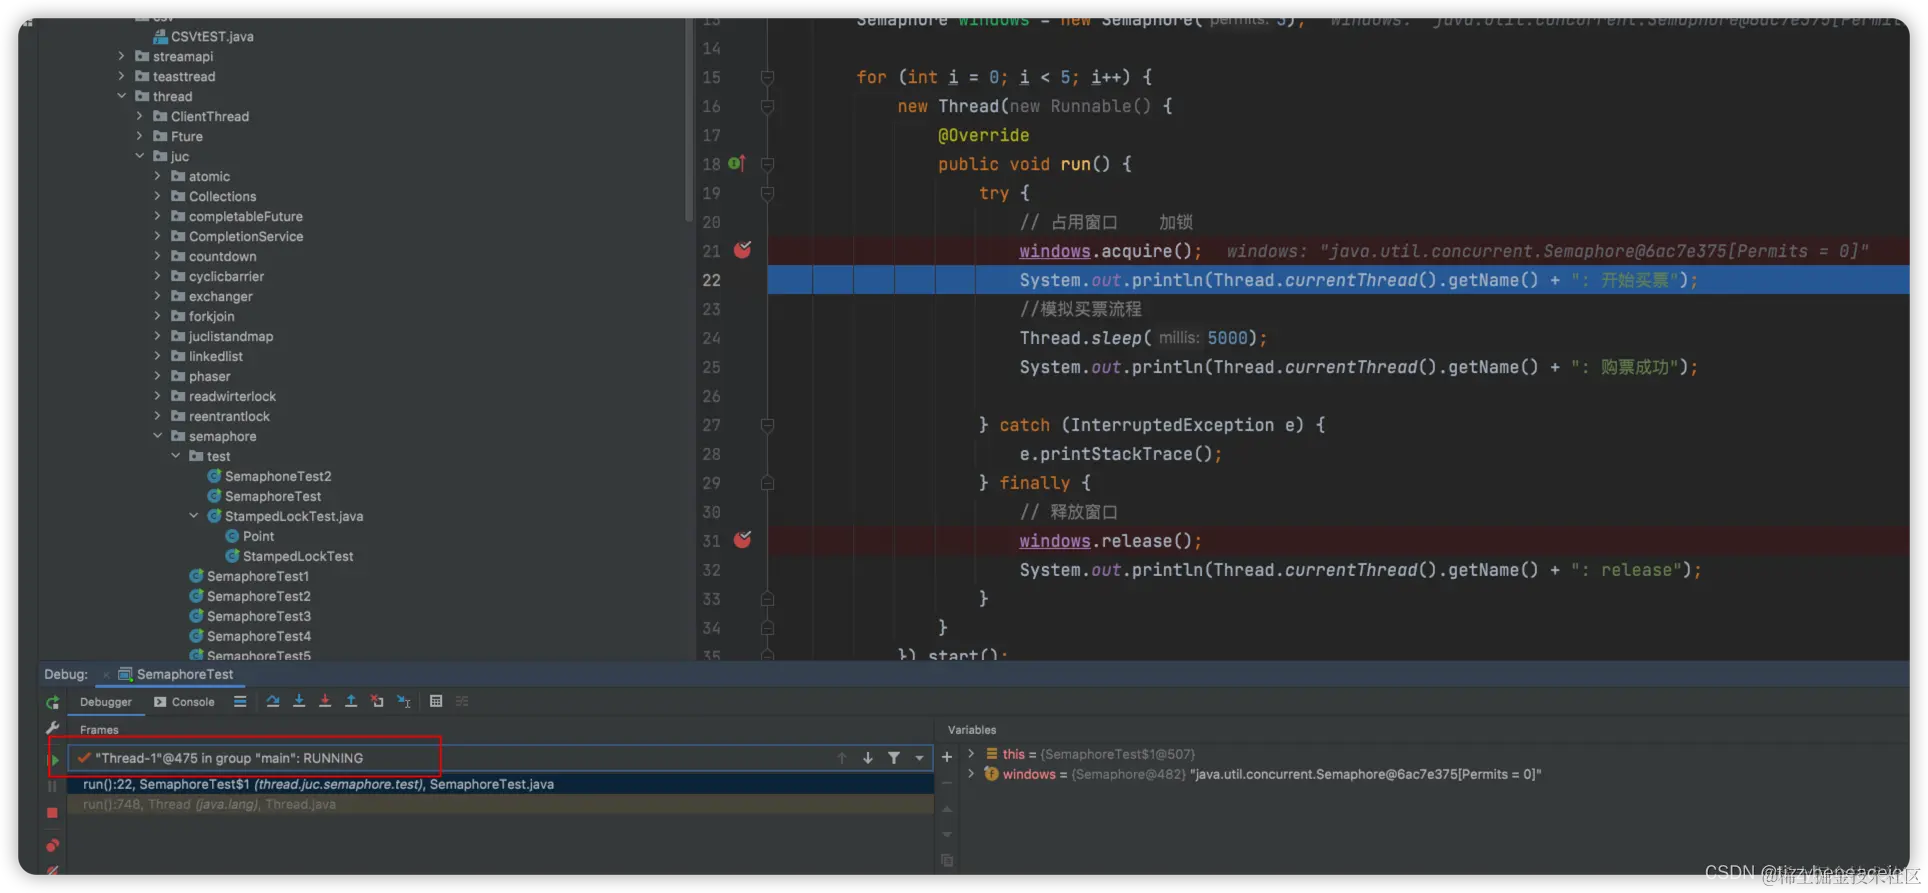Click the Step Over icon
The height and width of the screenshot is (893, 1928).
pyautogui.click(x=273, y=702)
